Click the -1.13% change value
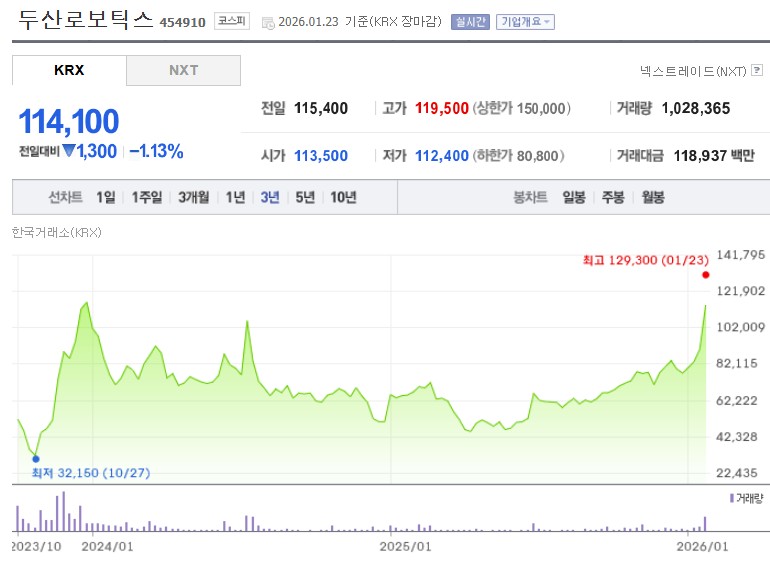The image size is (770, 561). (156, 151)
